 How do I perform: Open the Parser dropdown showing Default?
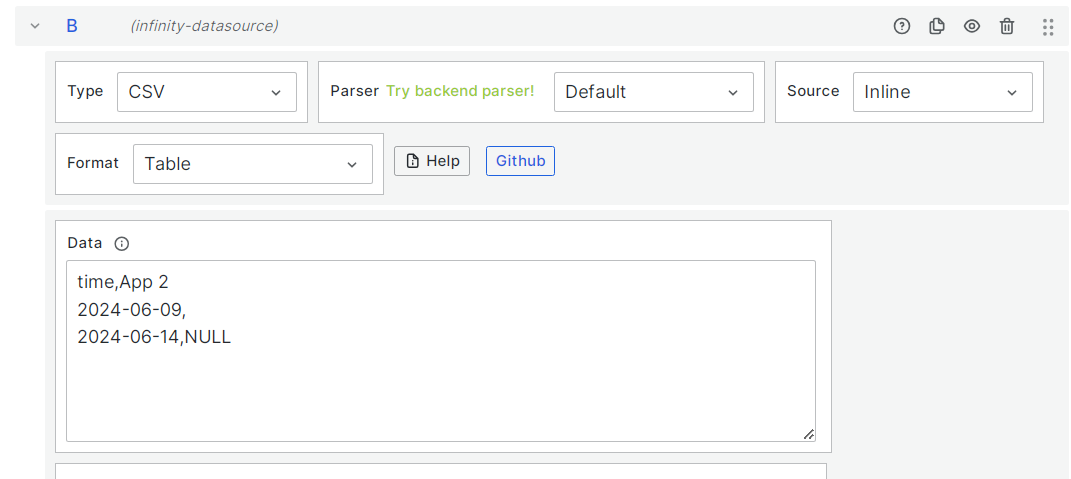[x=653, y=92]
